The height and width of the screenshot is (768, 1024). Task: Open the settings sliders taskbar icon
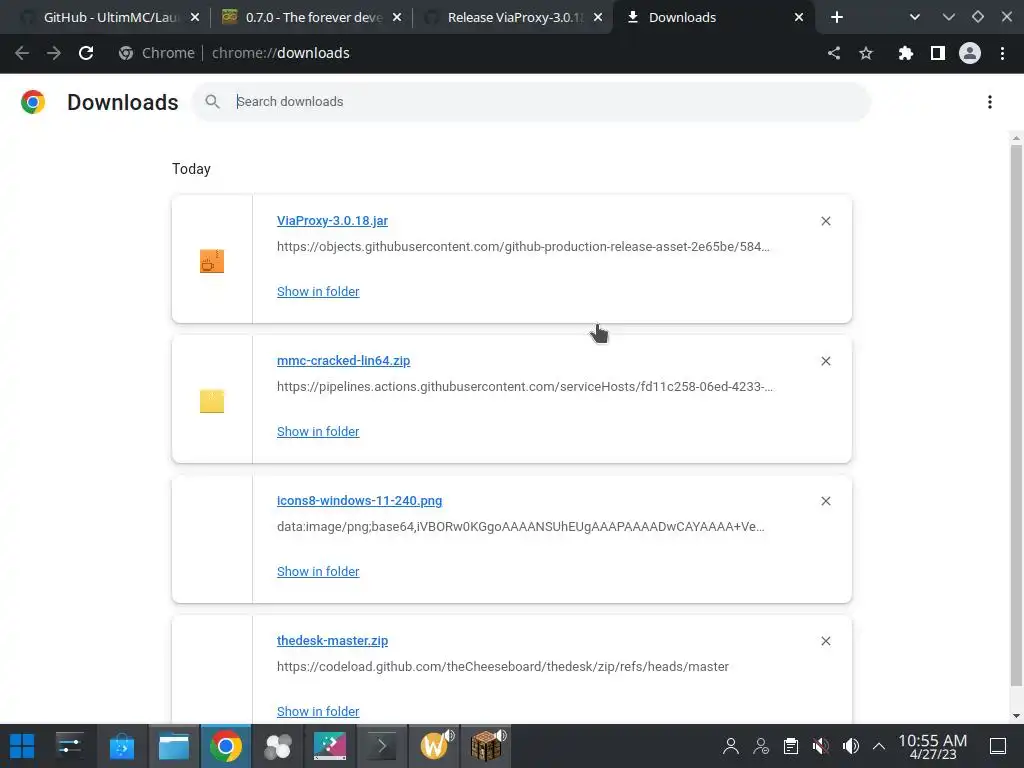tap(69, 746)
